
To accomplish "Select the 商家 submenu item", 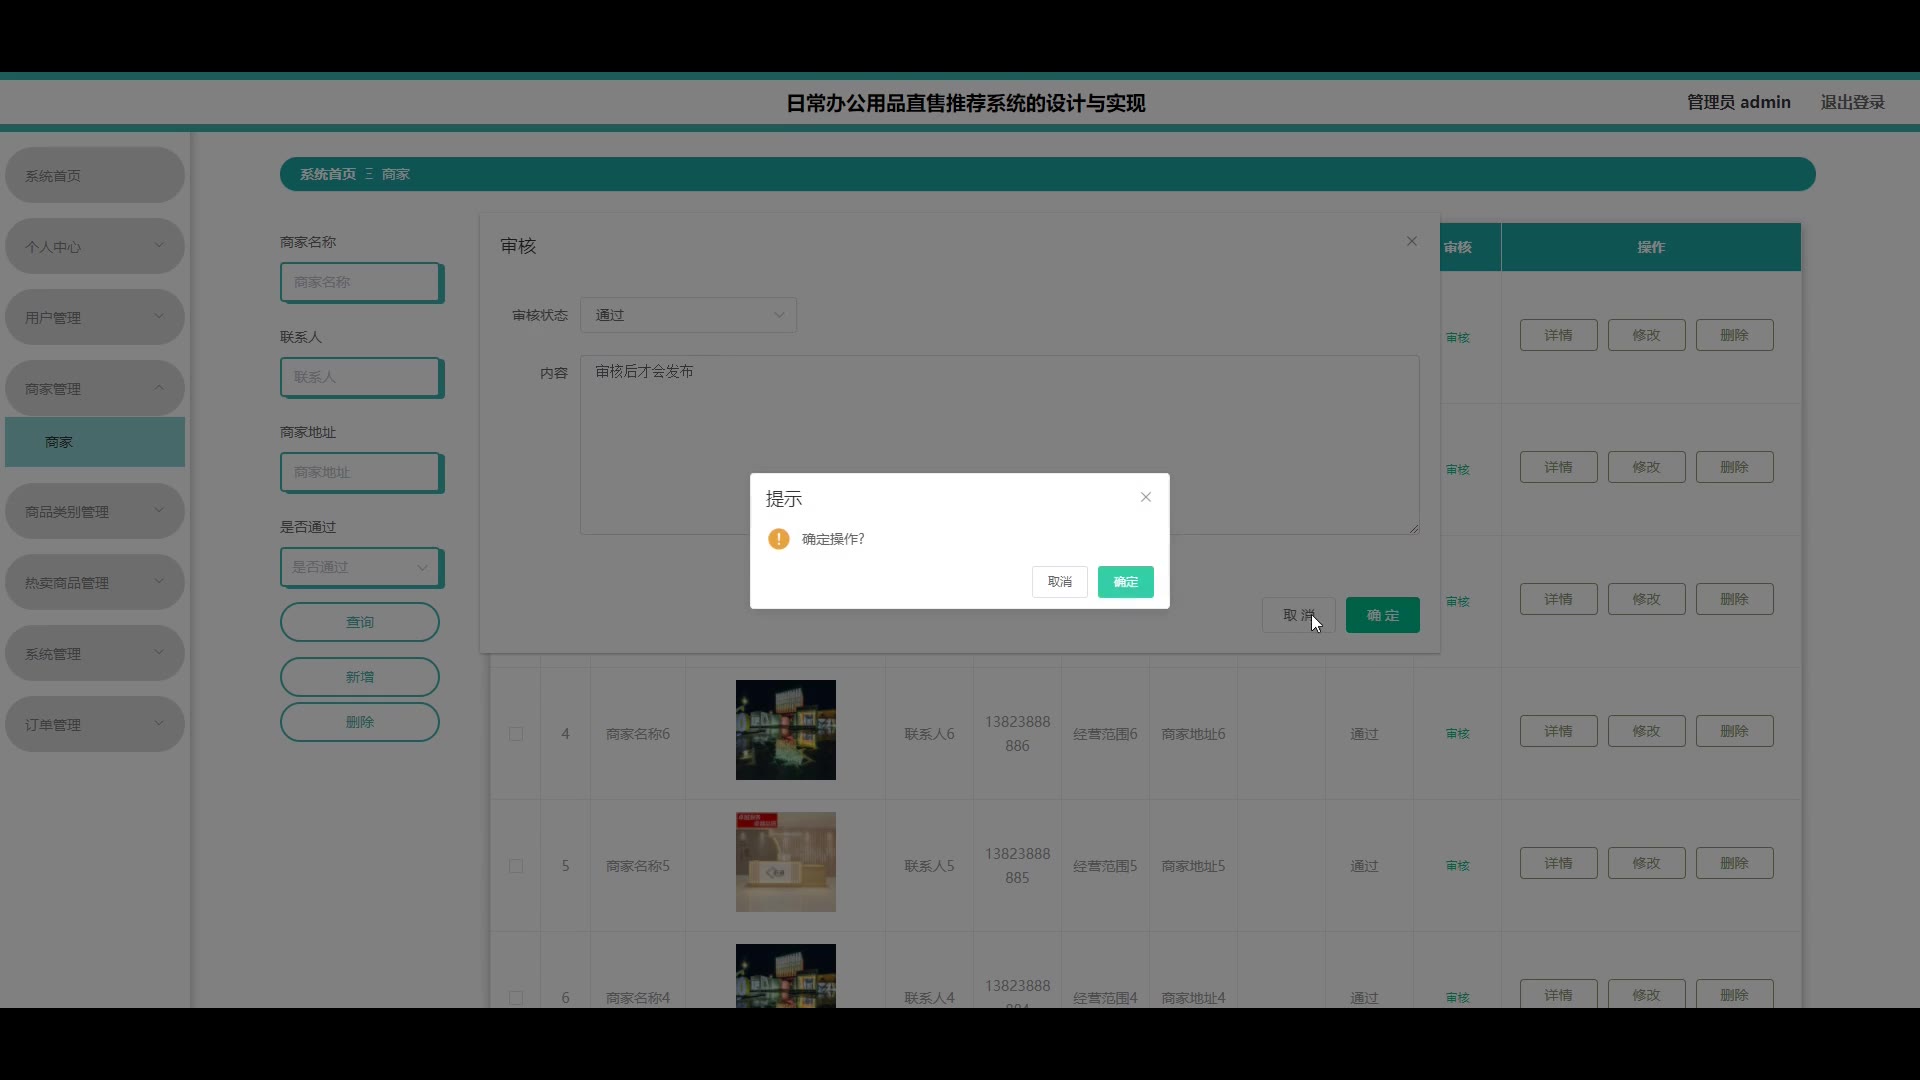I will point(94,442).
